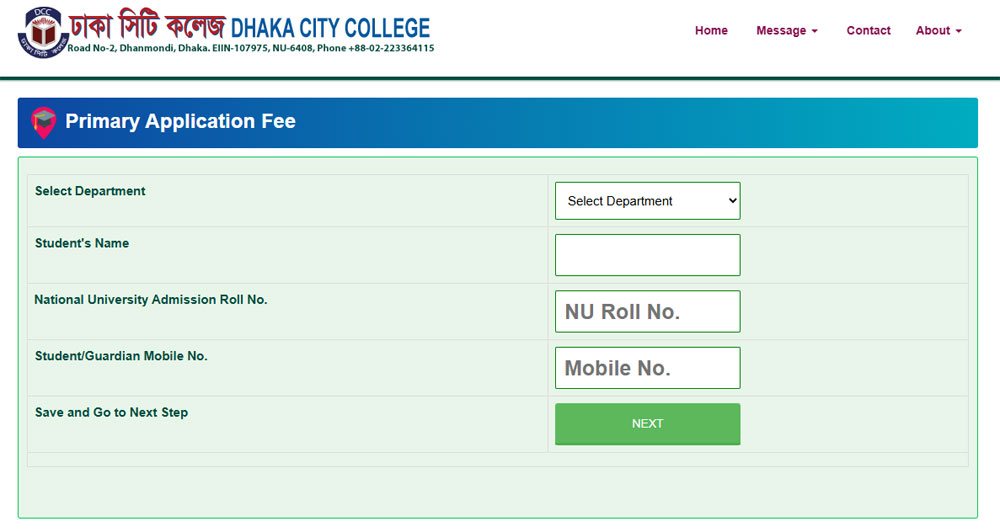Open the Contact page

[868, 31]
